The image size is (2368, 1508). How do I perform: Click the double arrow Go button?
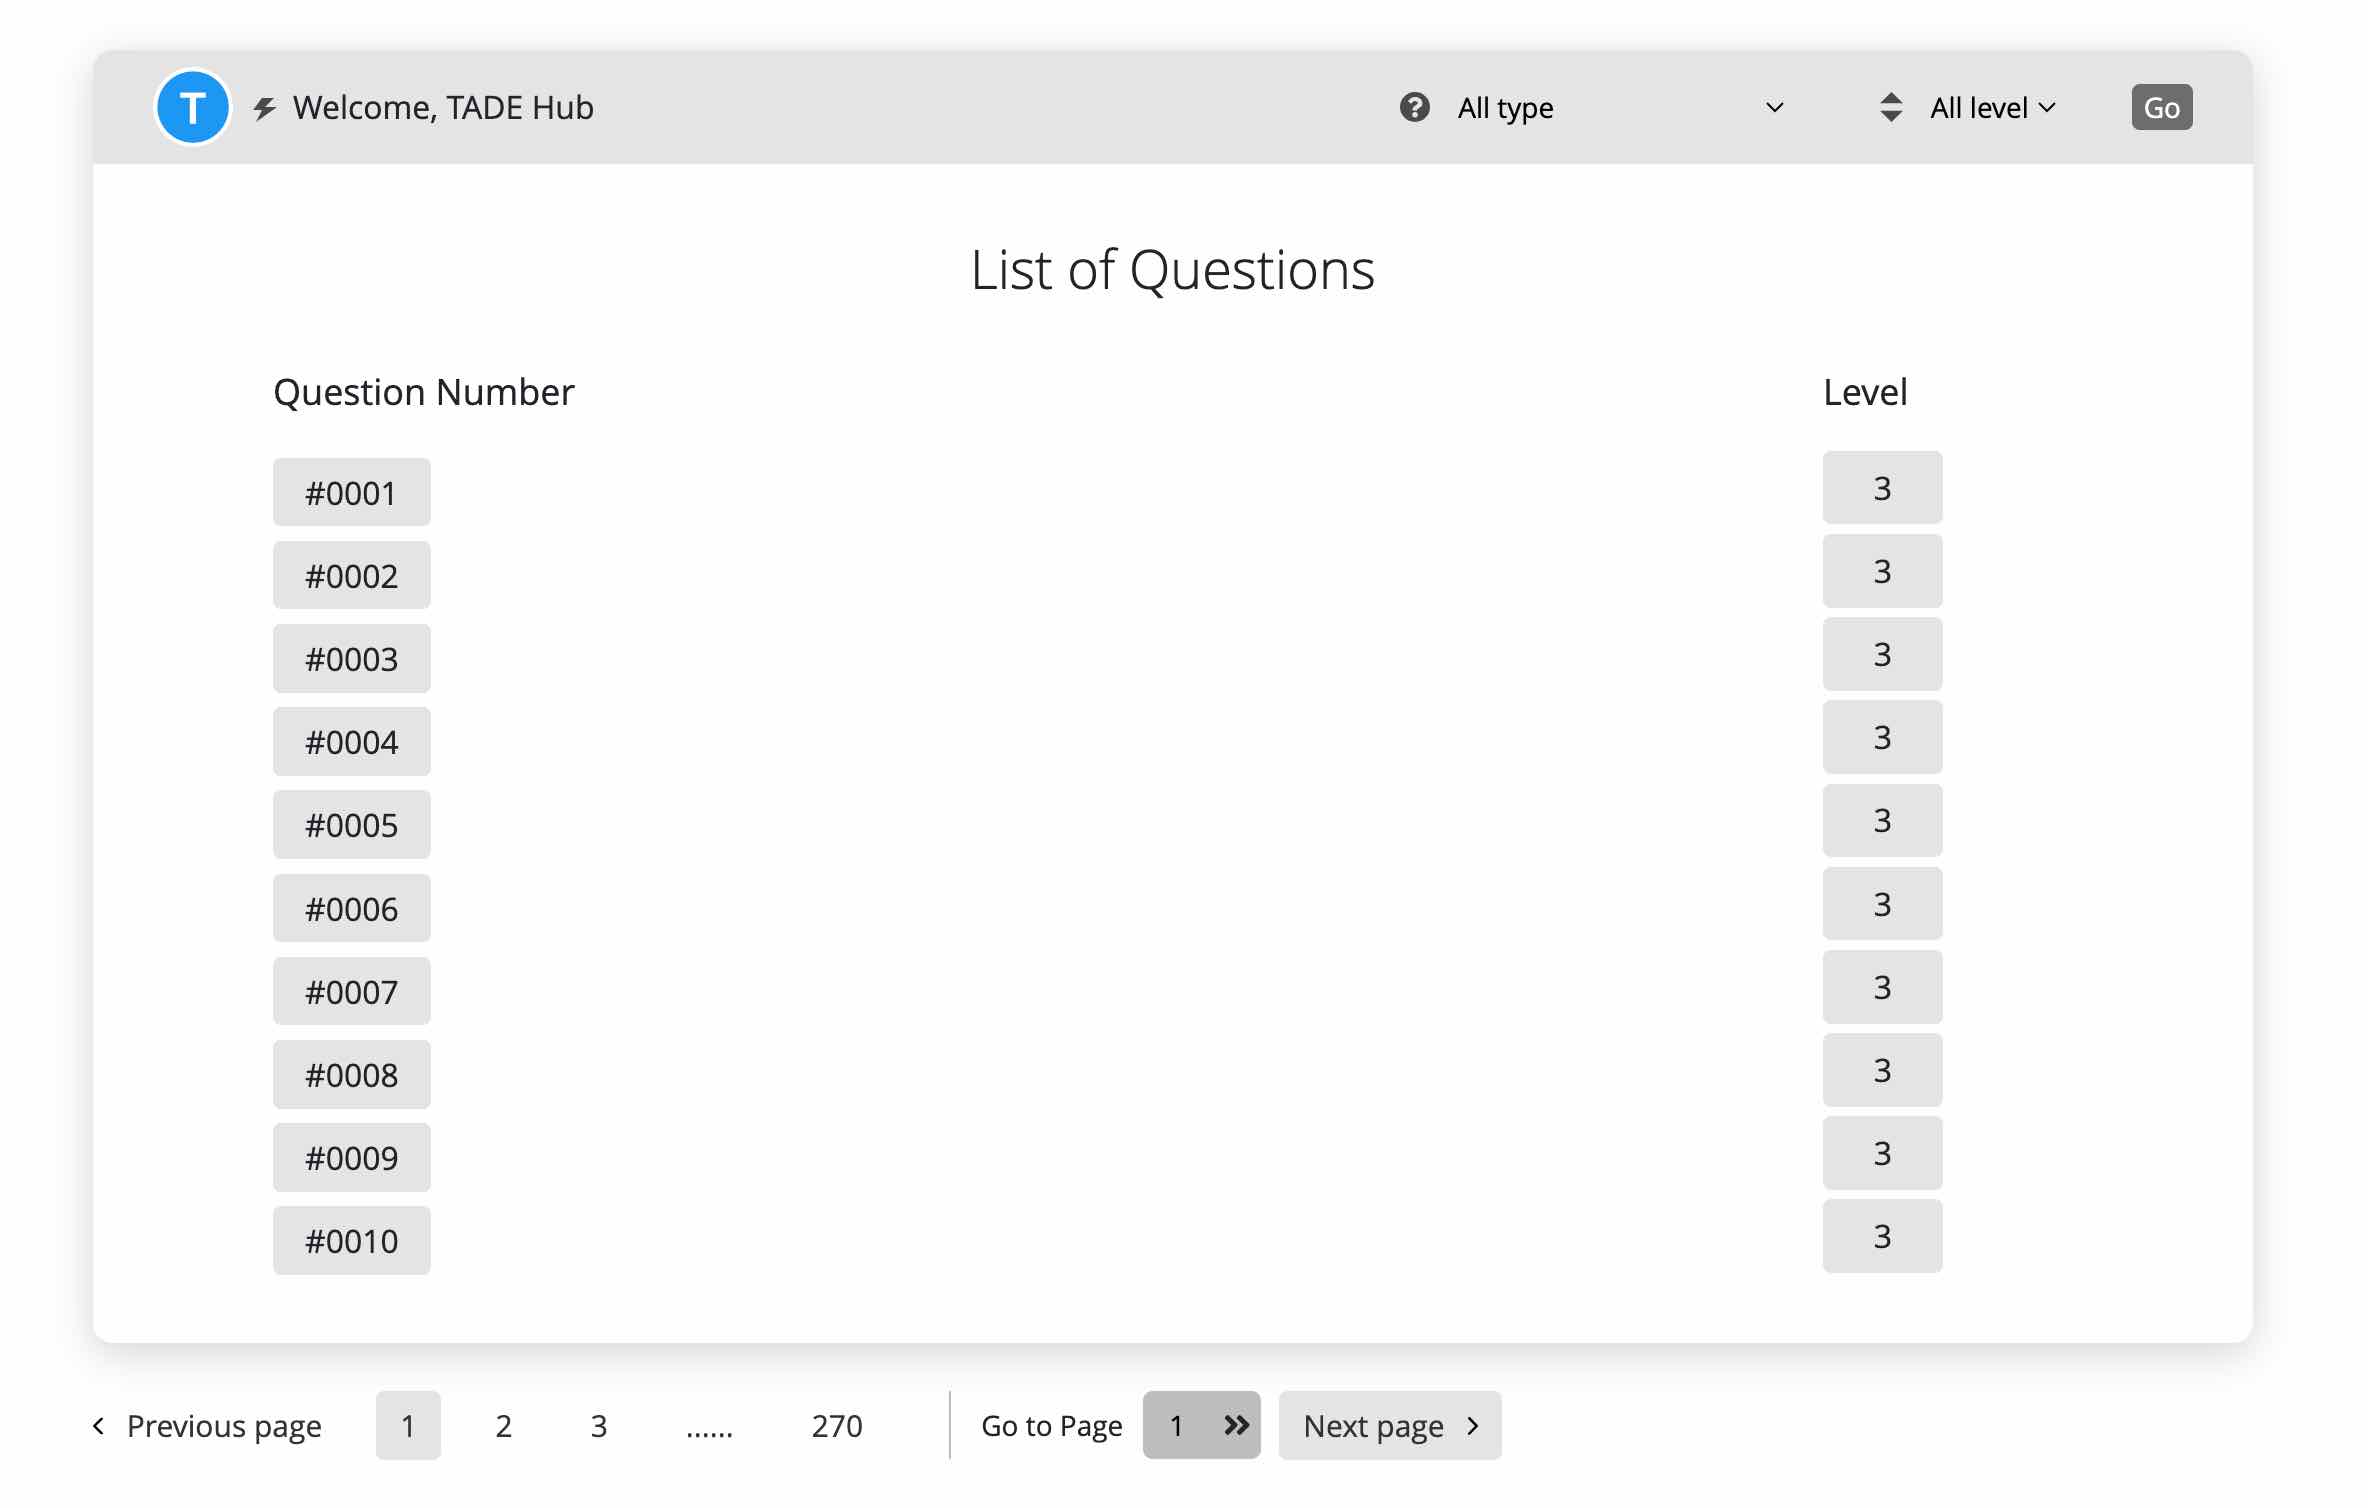(x=1236, y=1425)
